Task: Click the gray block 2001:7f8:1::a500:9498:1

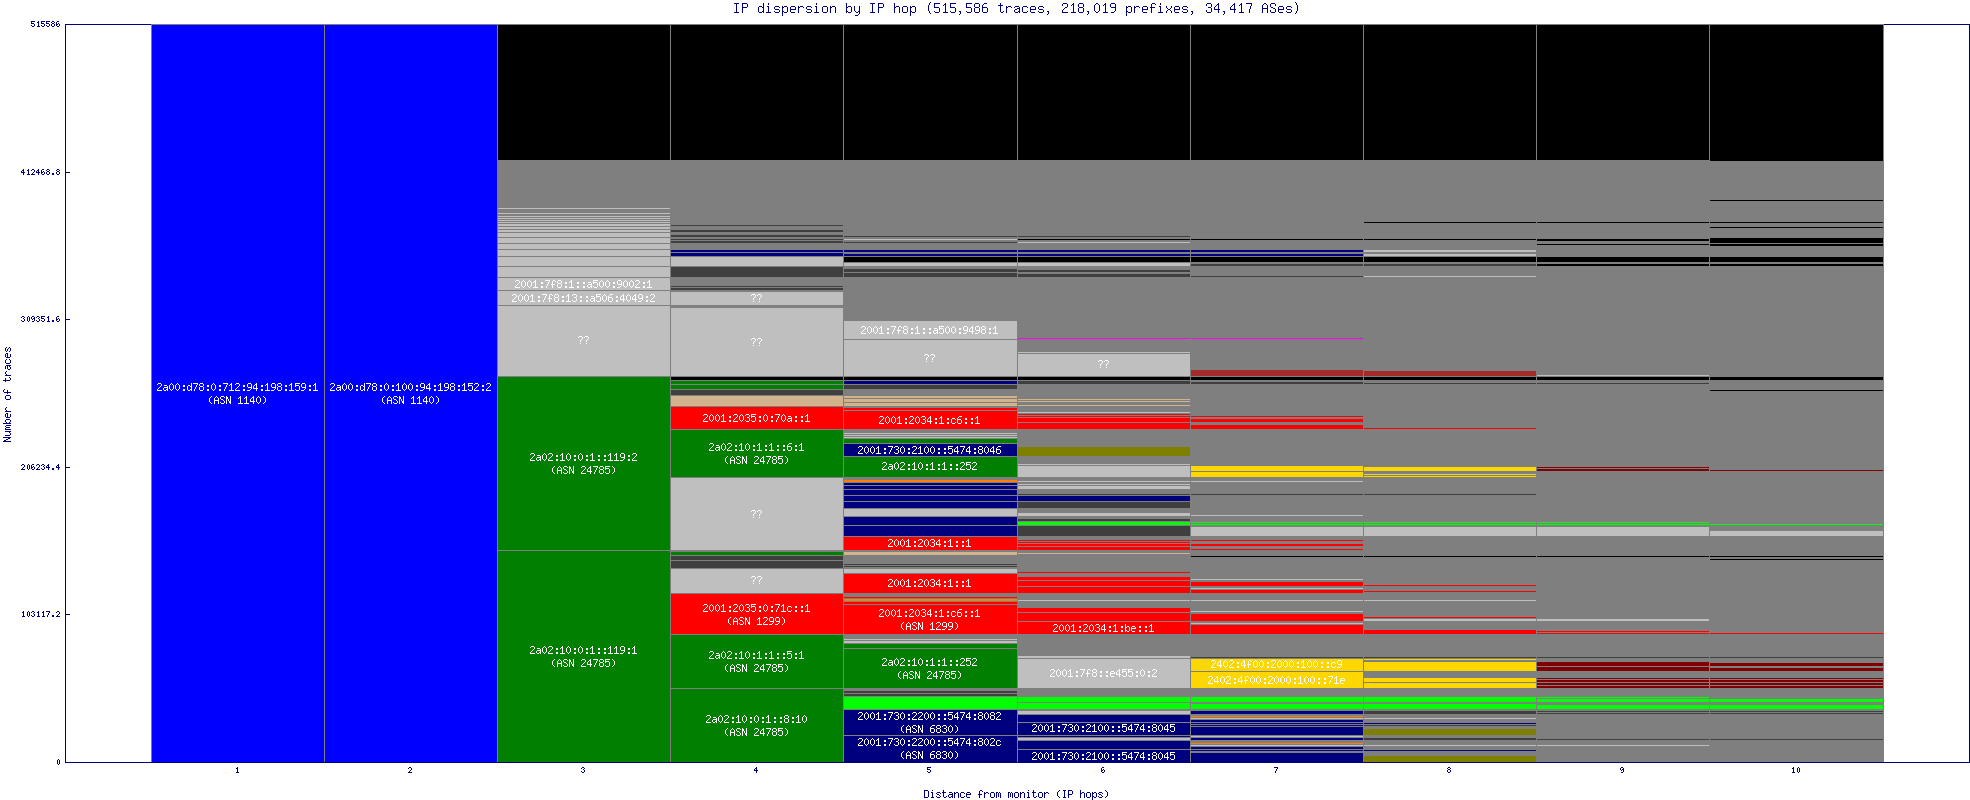Action: pyautogui.click(x=930, y=330)
